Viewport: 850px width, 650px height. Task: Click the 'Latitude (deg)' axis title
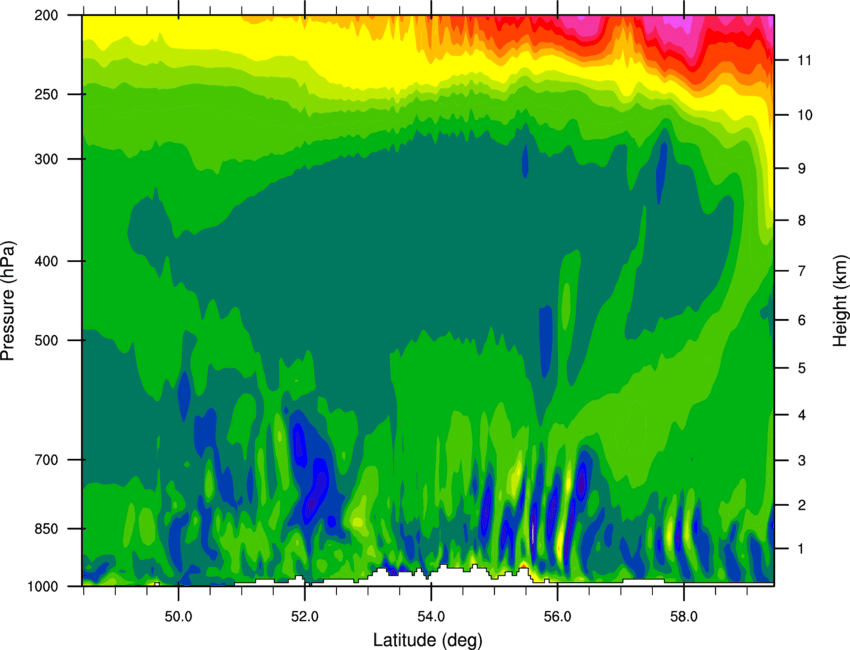[427, 639]
